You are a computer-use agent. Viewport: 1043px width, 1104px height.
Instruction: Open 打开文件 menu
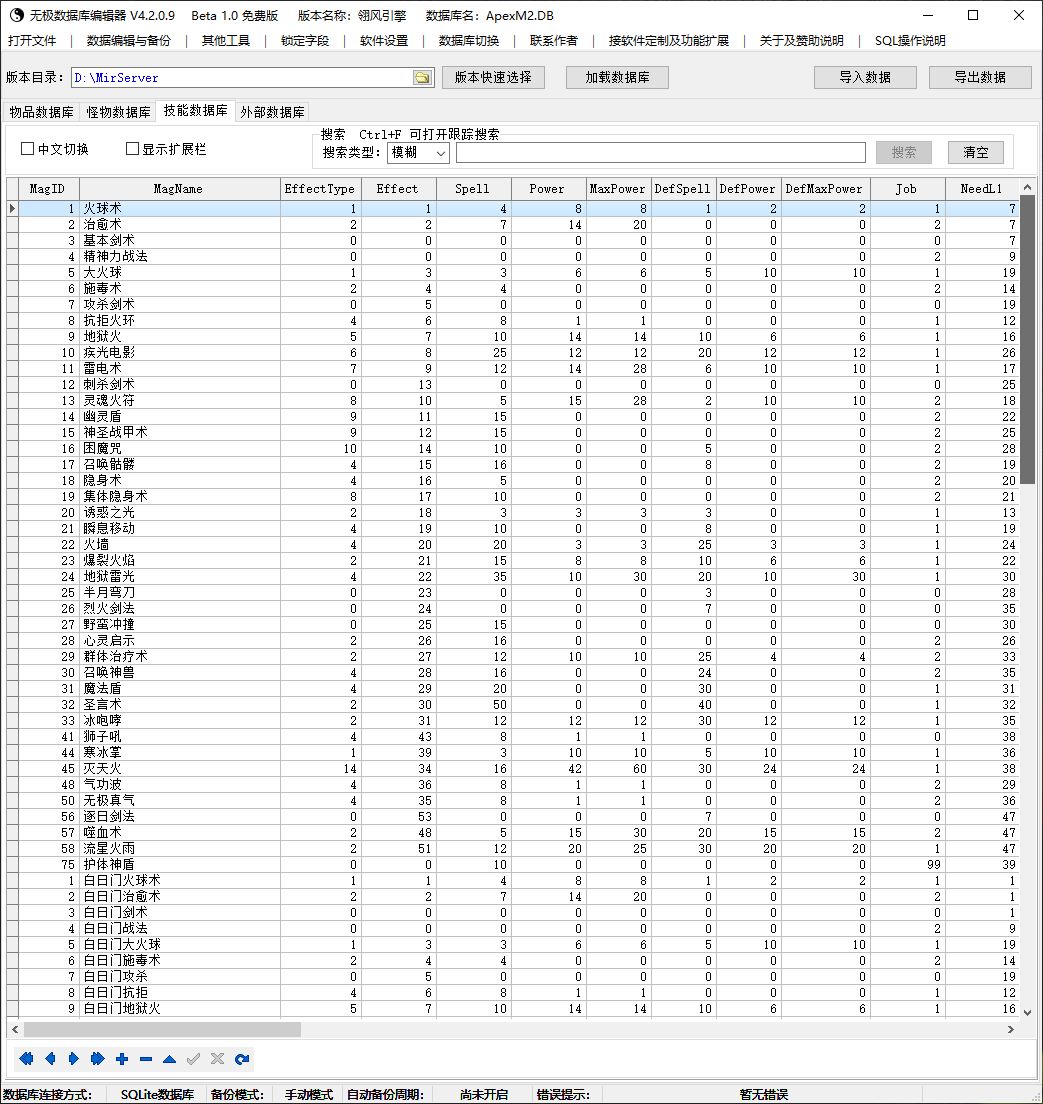tap(32, 41)
